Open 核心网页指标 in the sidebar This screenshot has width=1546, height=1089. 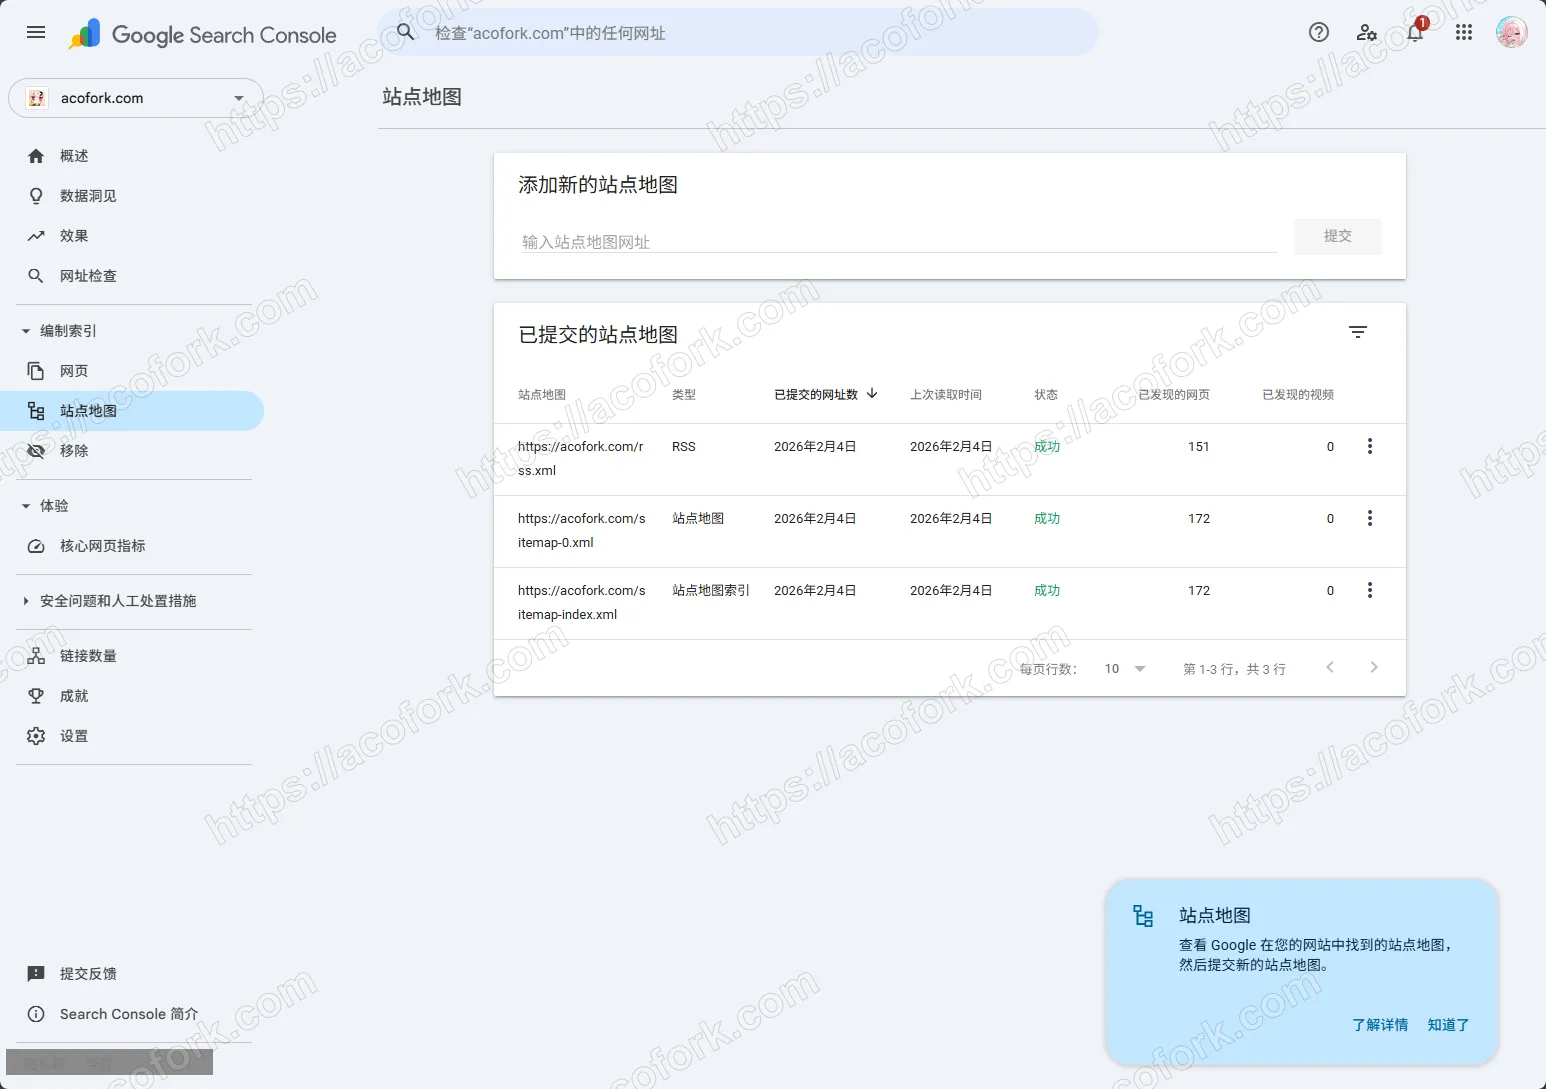pyautogui.click(x=102, y=546)
